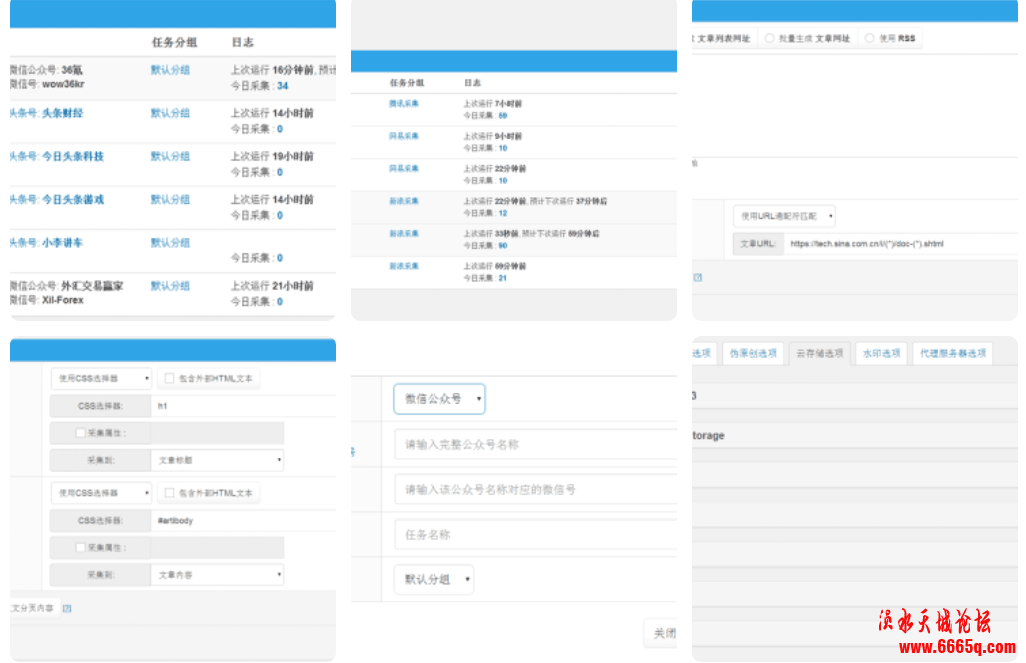Click the 关闭 button
The height and width of the screenshot is (663, 1026).
[661, 633]
